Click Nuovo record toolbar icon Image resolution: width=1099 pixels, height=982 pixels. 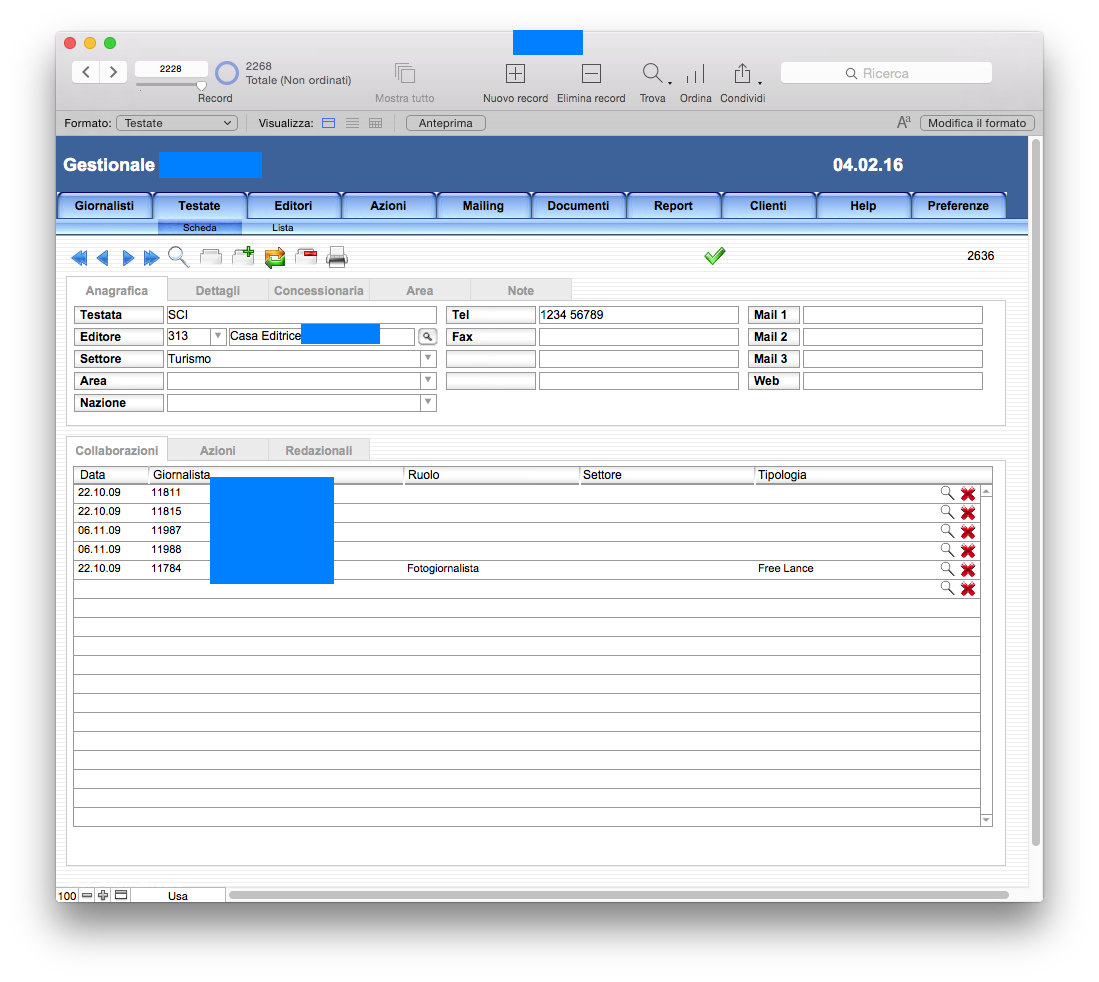pos(515,74)
